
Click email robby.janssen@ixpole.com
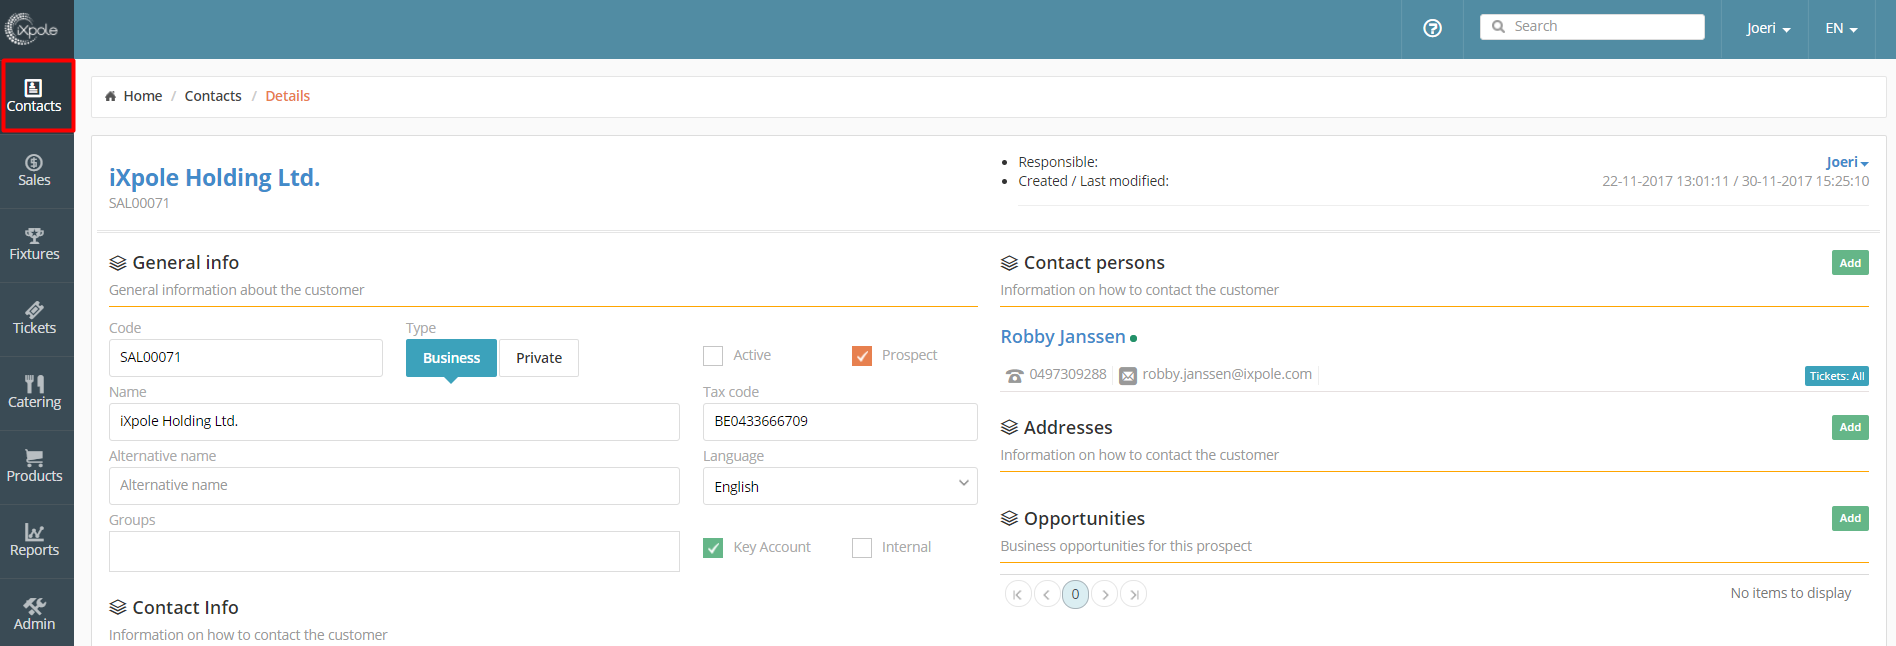click(x=1227, y=374)
